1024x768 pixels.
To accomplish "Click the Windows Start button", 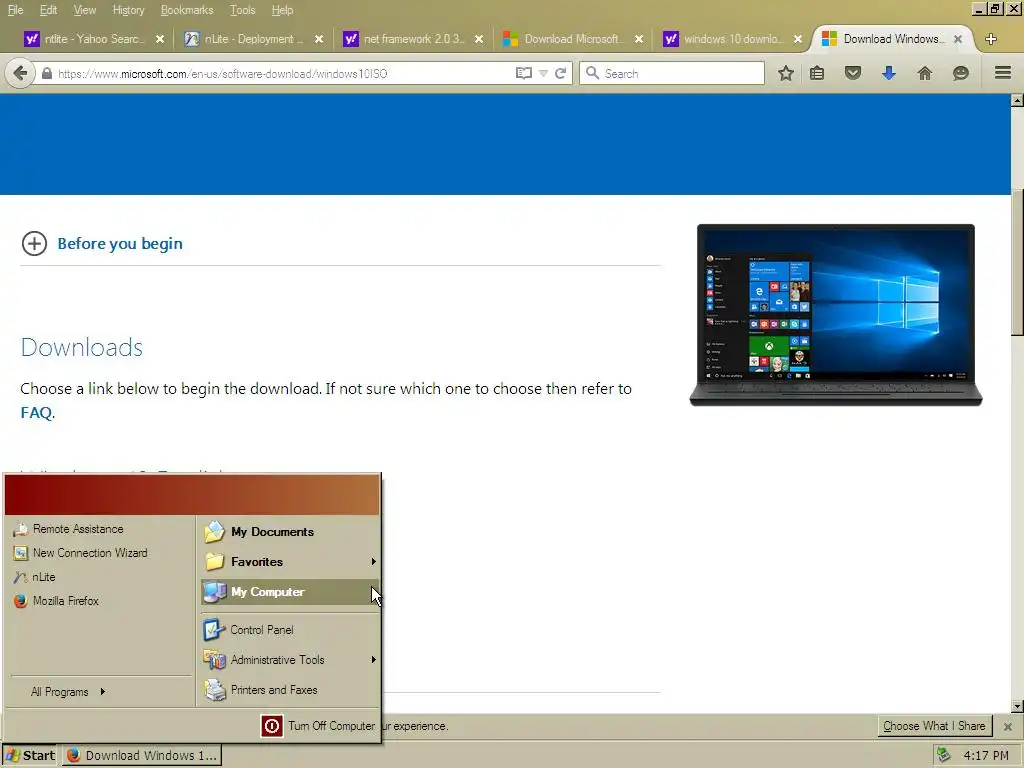I will (x=30, y=756).
